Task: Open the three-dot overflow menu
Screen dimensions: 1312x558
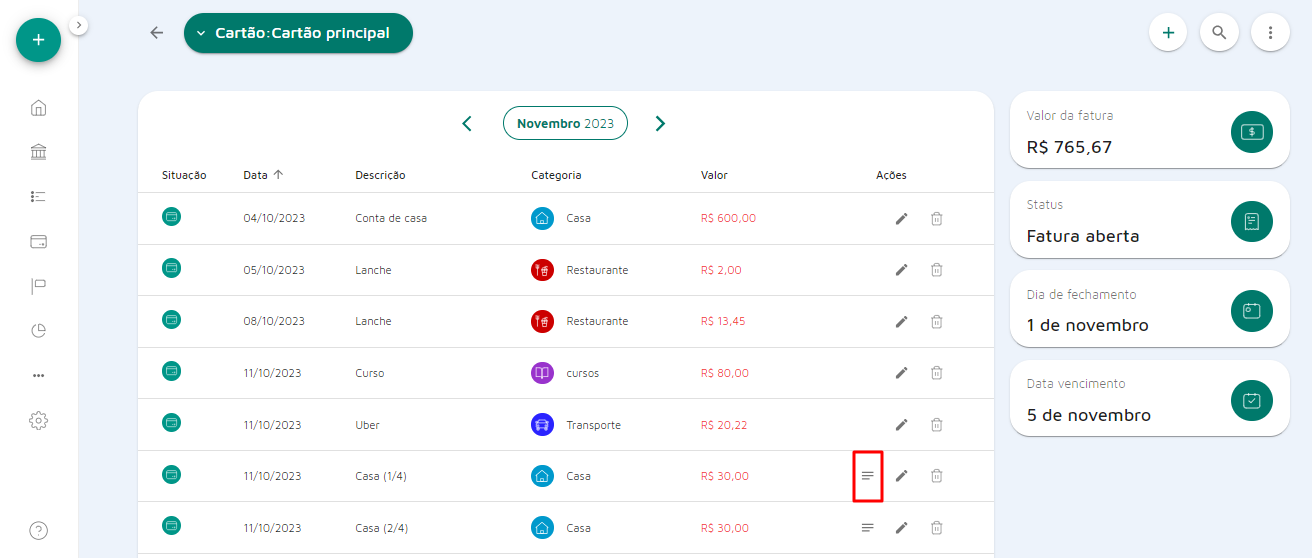Action: (x=1270, y=32)
